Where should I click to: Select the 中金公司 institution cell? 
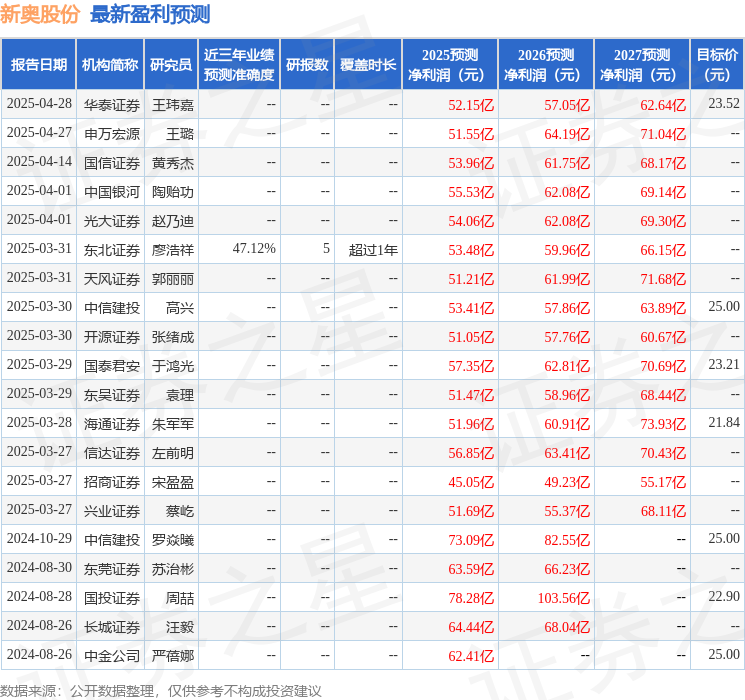pyautogui.click(x=112, y=656)
